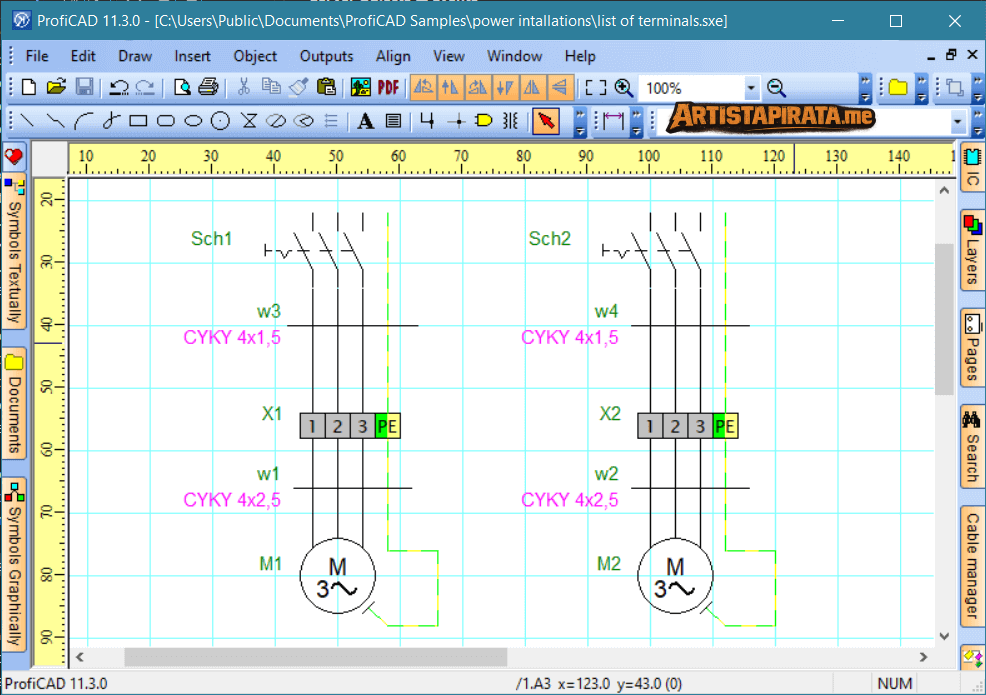Open the Cable manager side tab
The width and height of the screenshot is (986, 695).
coord(971,565)
